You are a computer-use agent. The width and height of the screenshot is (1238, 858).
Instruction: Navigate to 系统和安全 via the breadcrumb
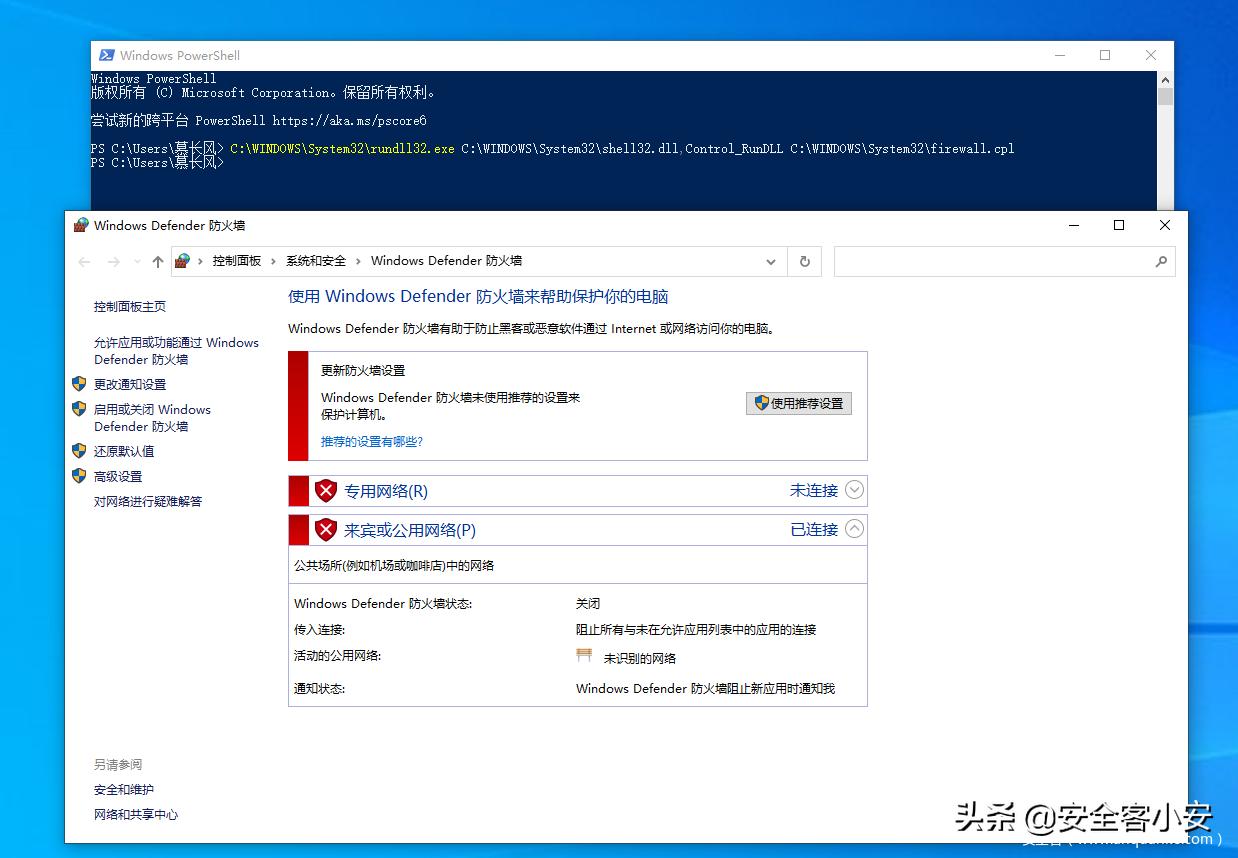click(316, 261)
